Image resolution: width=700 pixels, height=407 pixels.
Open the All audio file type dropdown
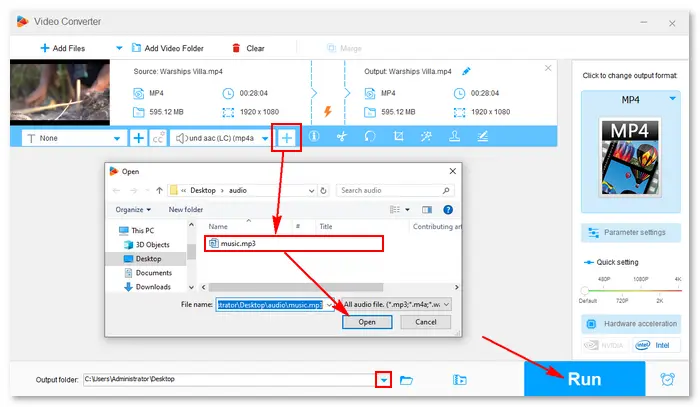[396, 304]
